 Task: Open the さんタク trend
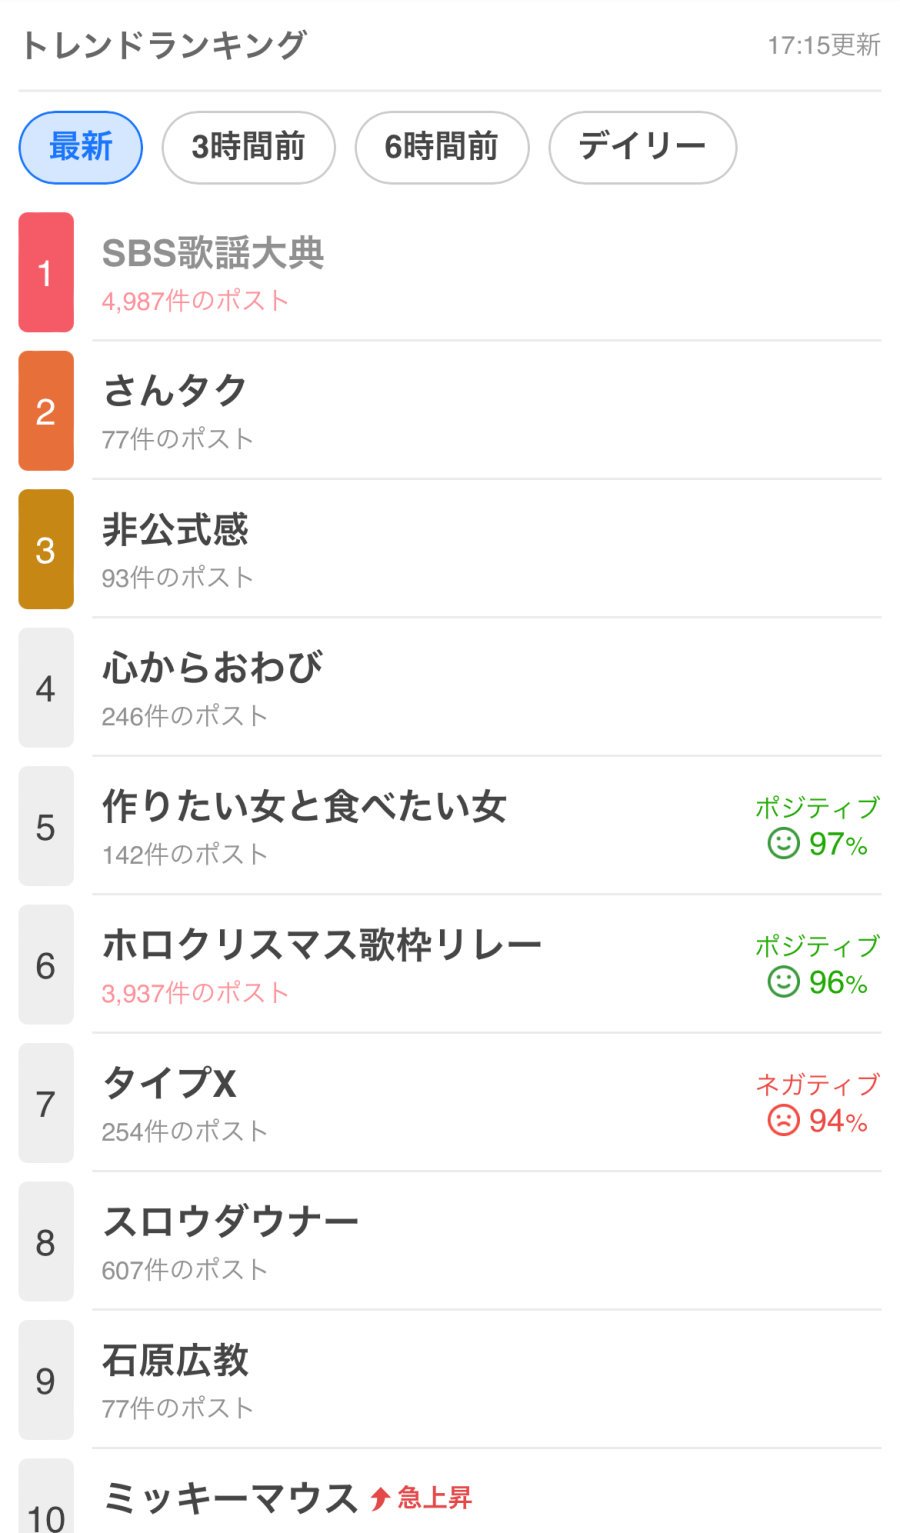tap(175, 391)
